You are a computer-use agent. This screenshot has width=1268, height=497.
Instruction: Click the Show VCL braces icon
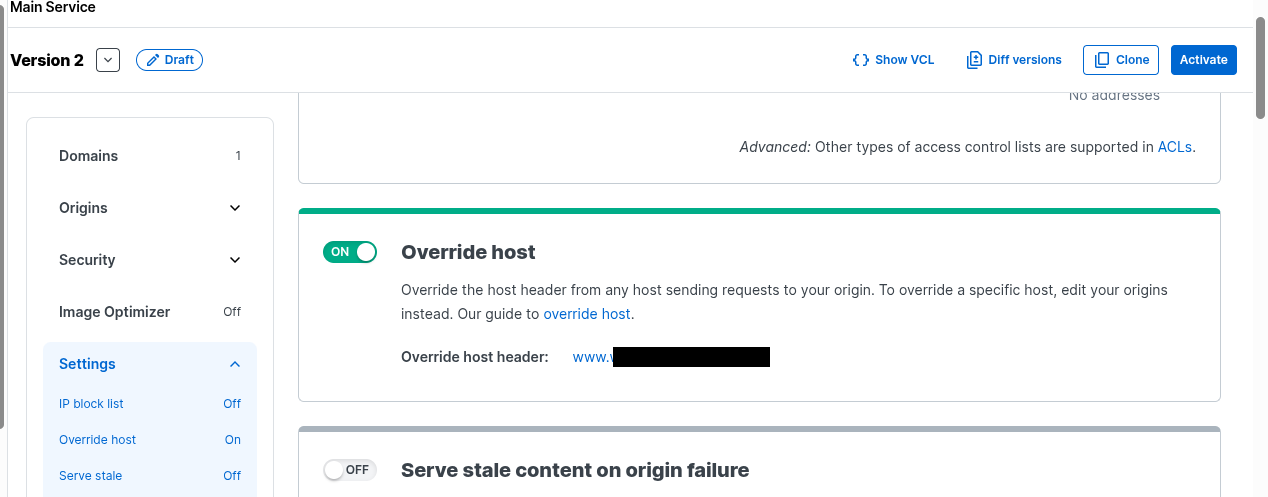(x=860, y=60)
